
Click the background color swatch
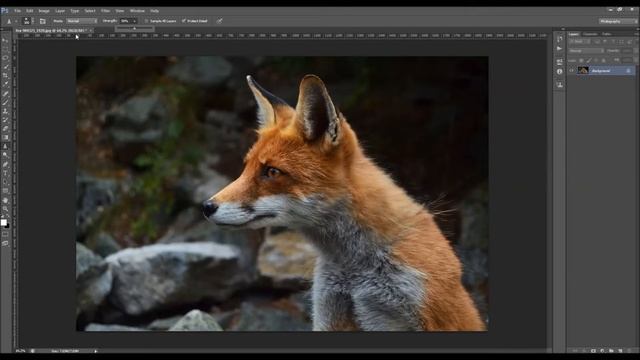[x=7, y=225]
